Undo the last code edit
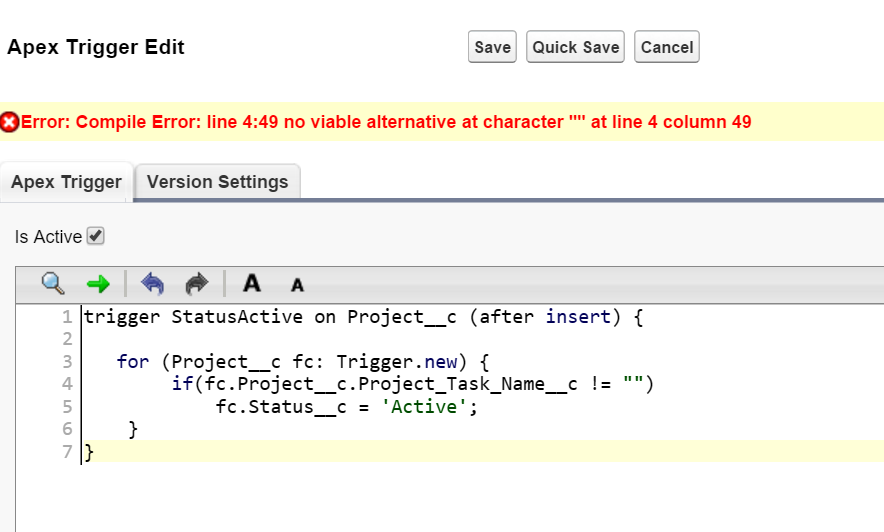The image size is (884, 532). (152, 284)
